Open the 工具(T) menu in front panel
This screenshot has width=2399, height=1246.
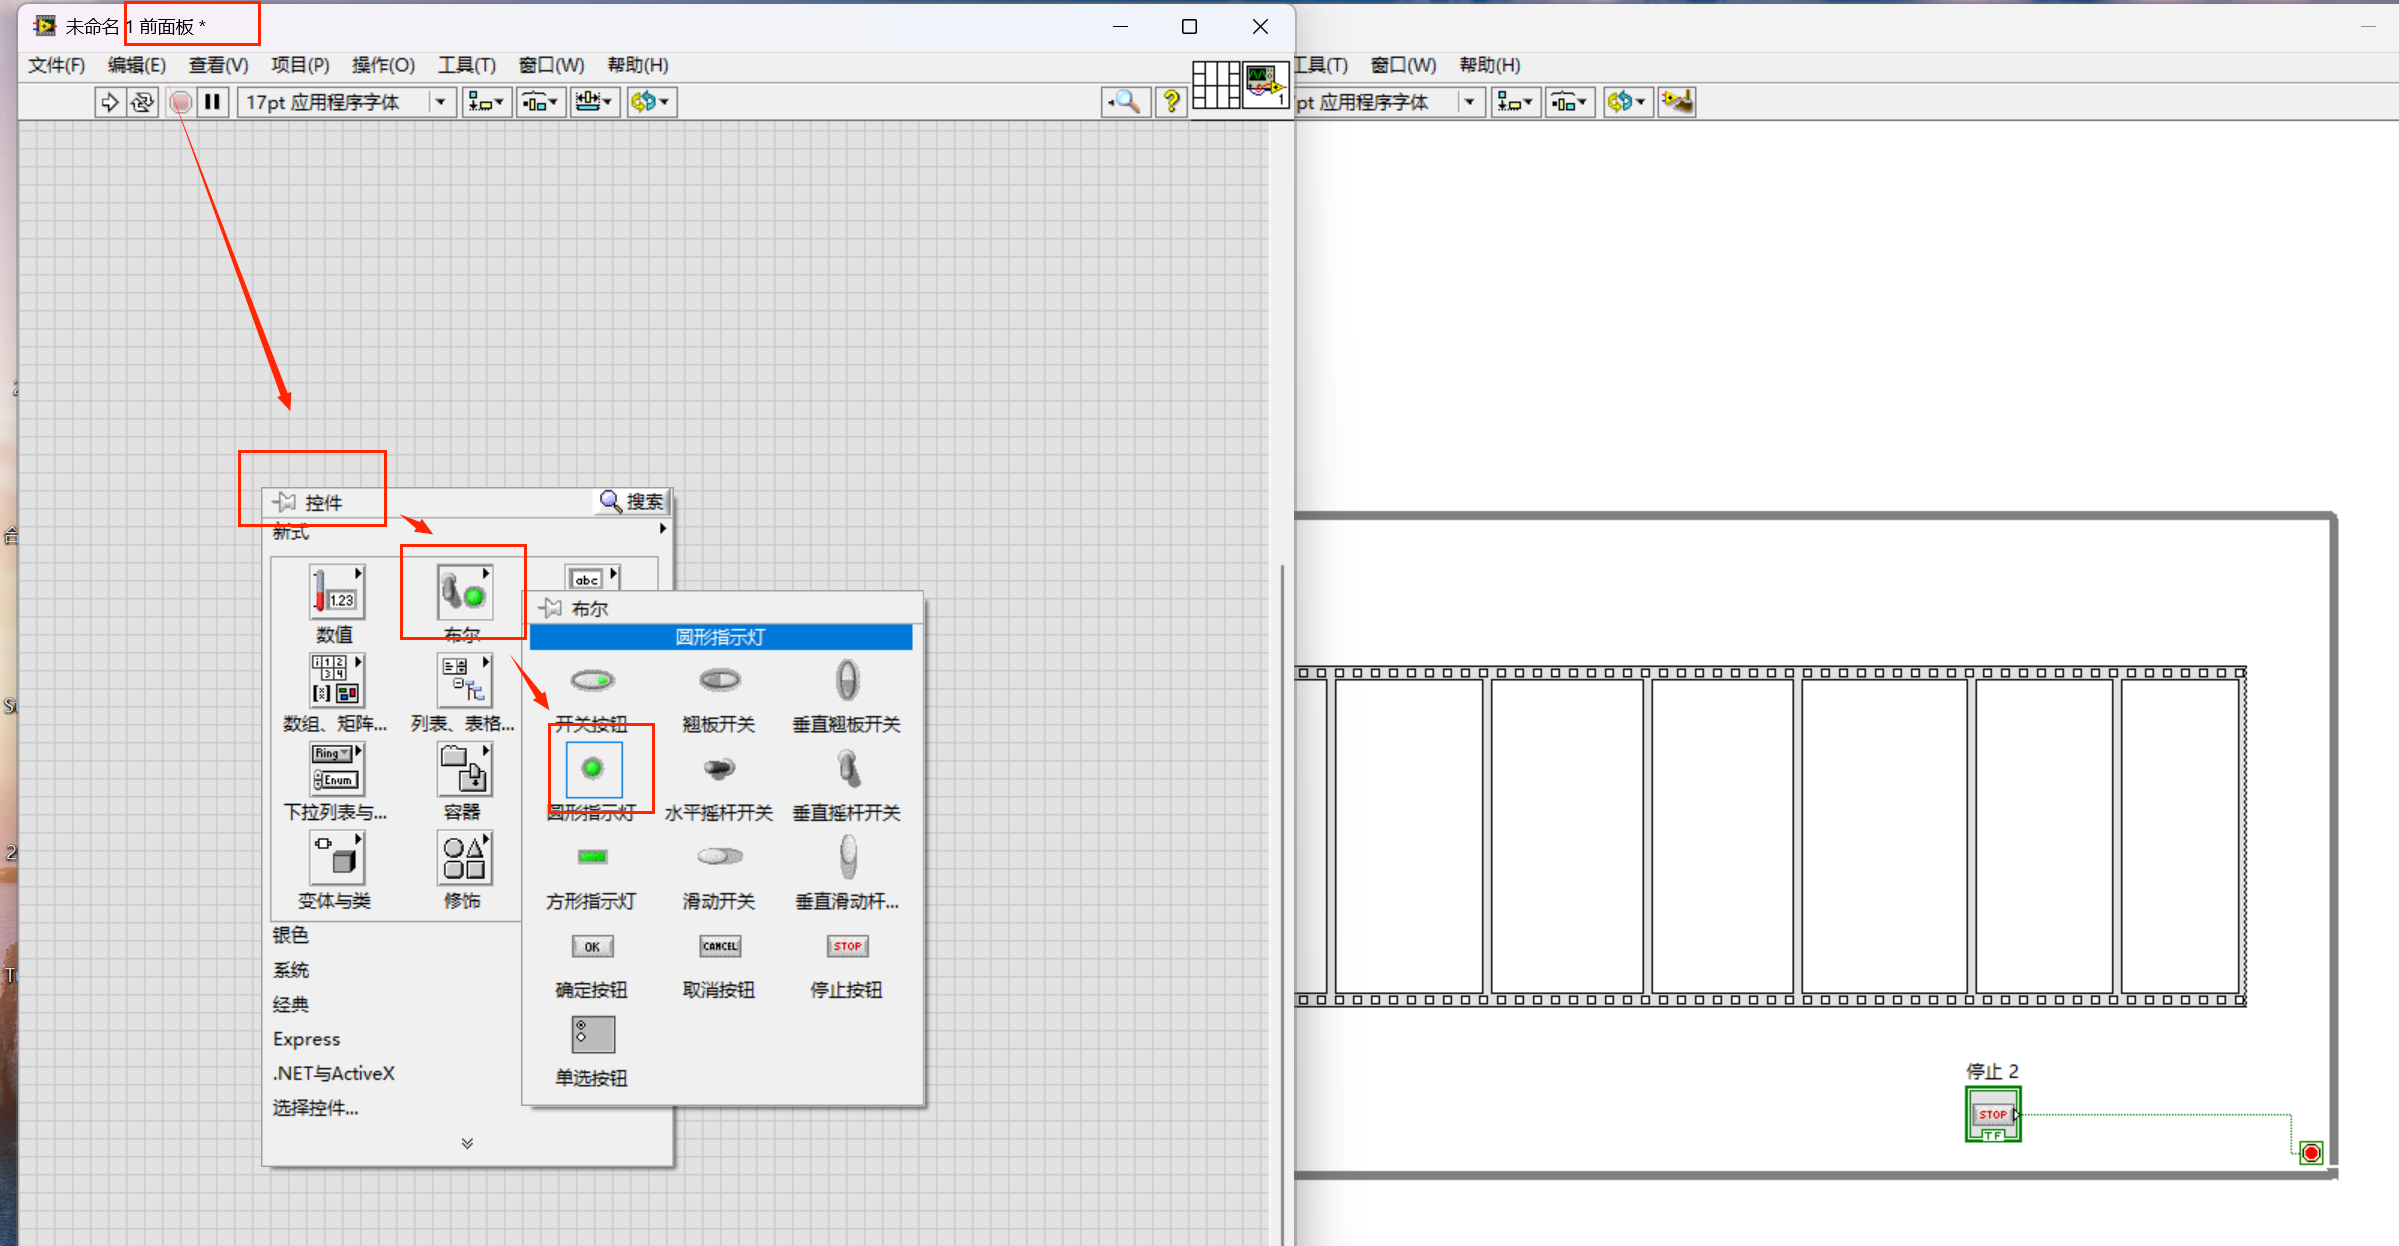pyautogui.click(x=466, y=65)
